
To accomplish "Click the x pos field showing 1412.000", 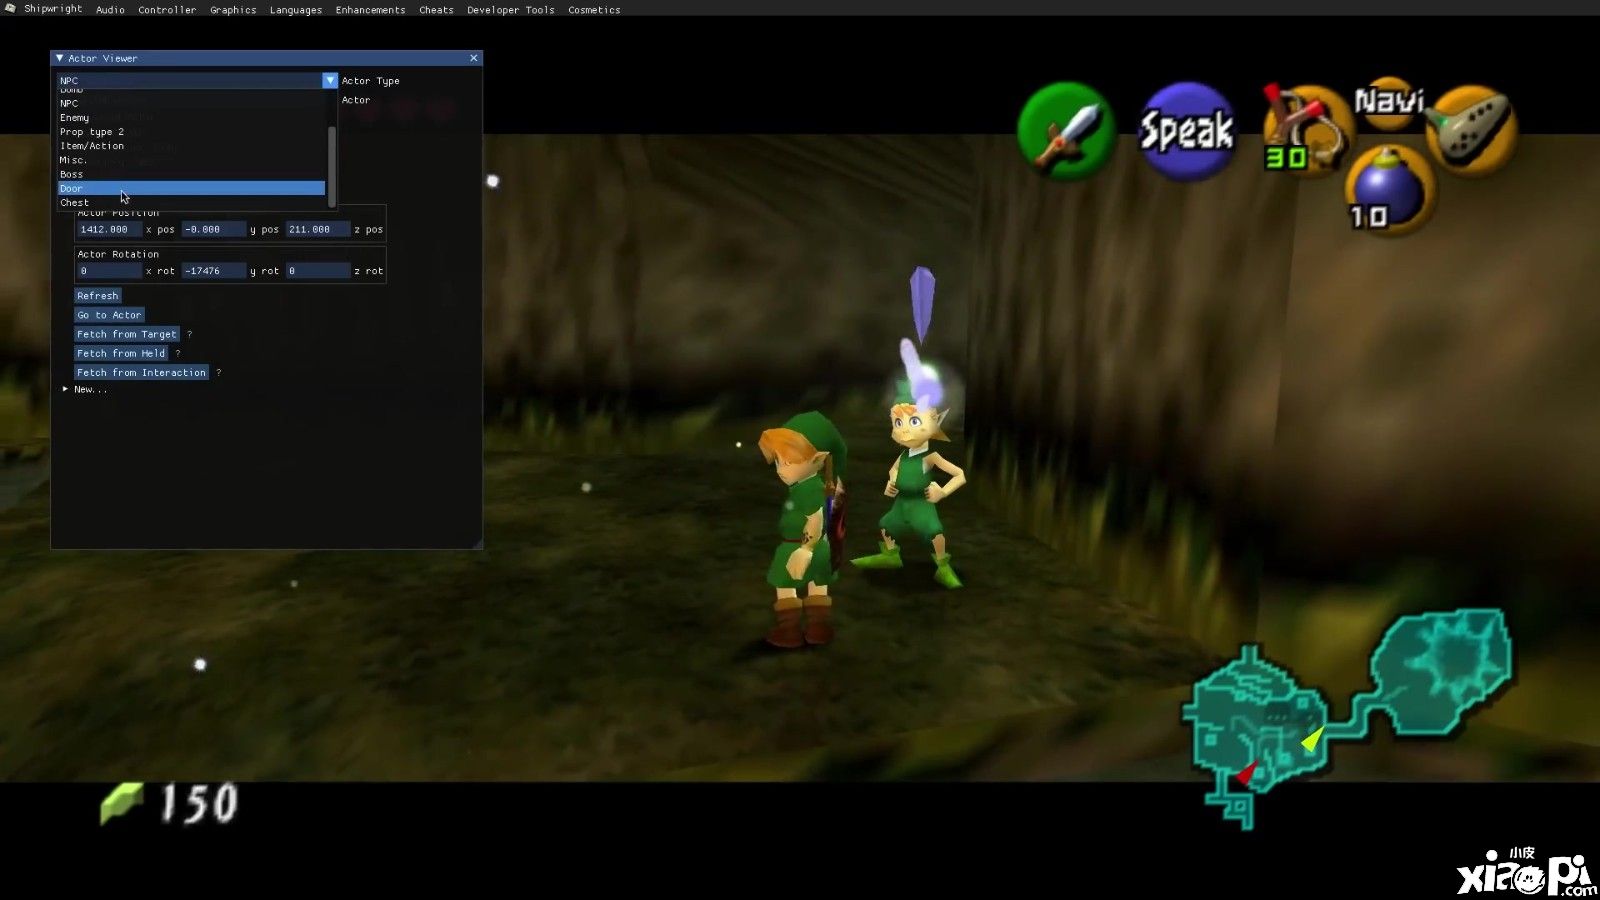I will click(x=109, y=229).
